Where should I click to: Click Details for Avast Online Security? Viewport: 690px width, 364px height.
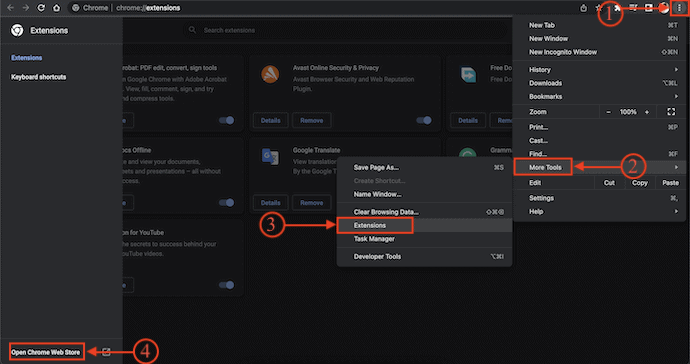(271, 120)
